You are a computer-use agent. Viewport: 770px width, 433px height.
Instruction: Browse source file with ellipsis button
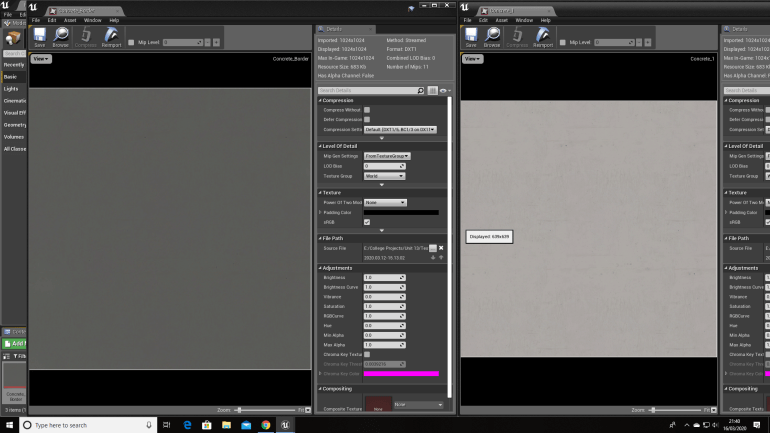pos(433,248)
